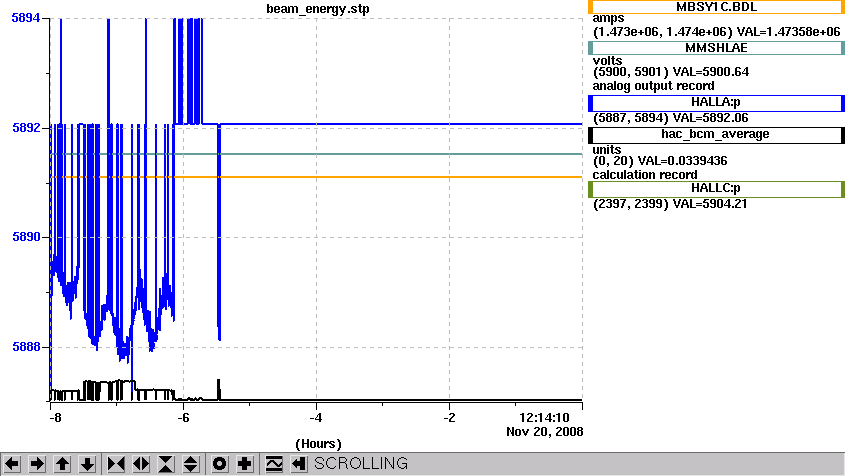
Task: Zoom in on time axis (inward triangles)
Action: point(116,464)
